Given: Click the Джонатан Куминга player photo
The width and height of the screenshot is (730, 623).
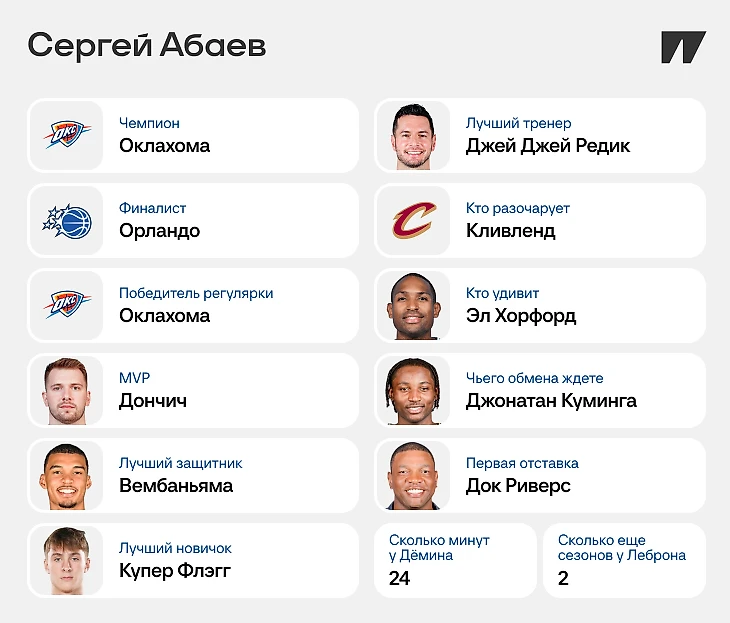Looking at the screenshot, I should tap(413, 391).
